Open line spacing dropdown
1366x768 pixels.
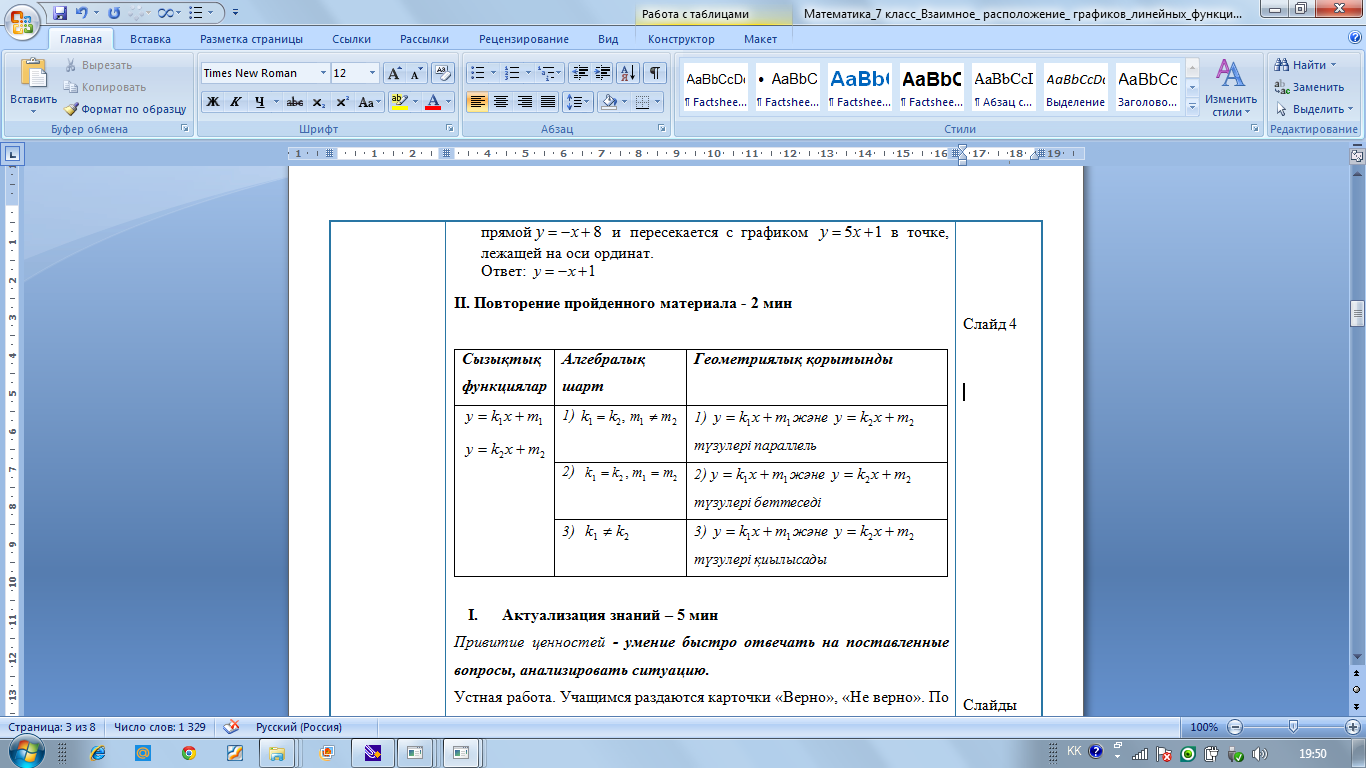click(x=579, y=102)
